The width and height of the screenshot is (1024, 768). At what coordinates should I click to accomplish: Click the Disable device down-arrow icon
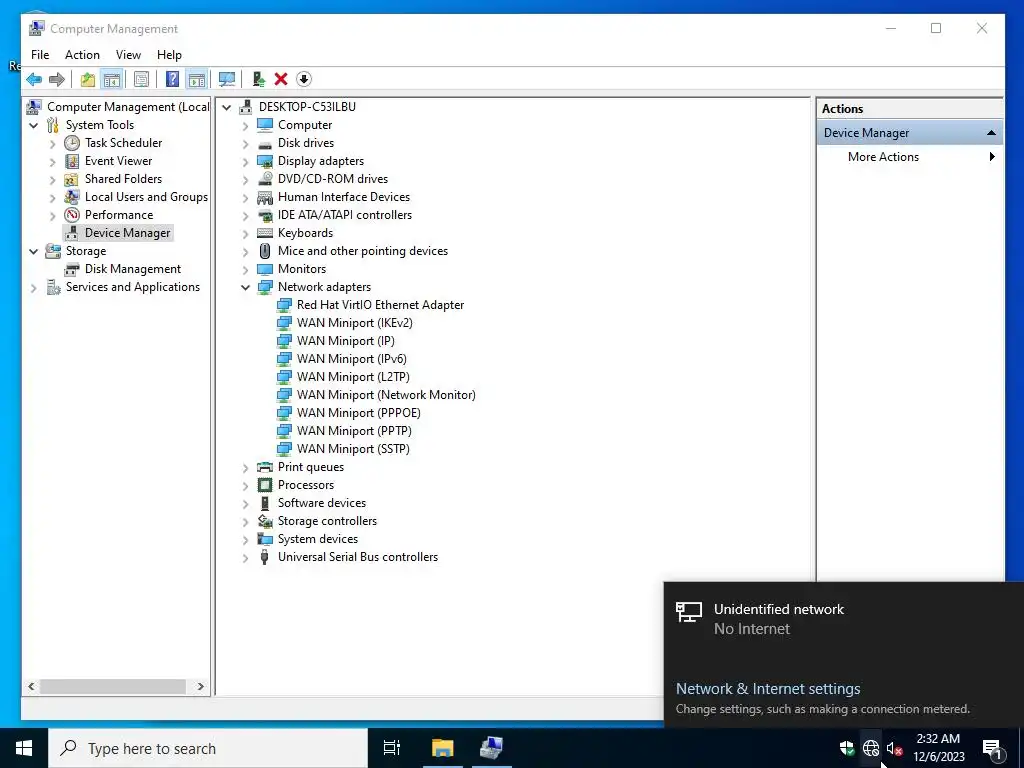pos(304,80)
